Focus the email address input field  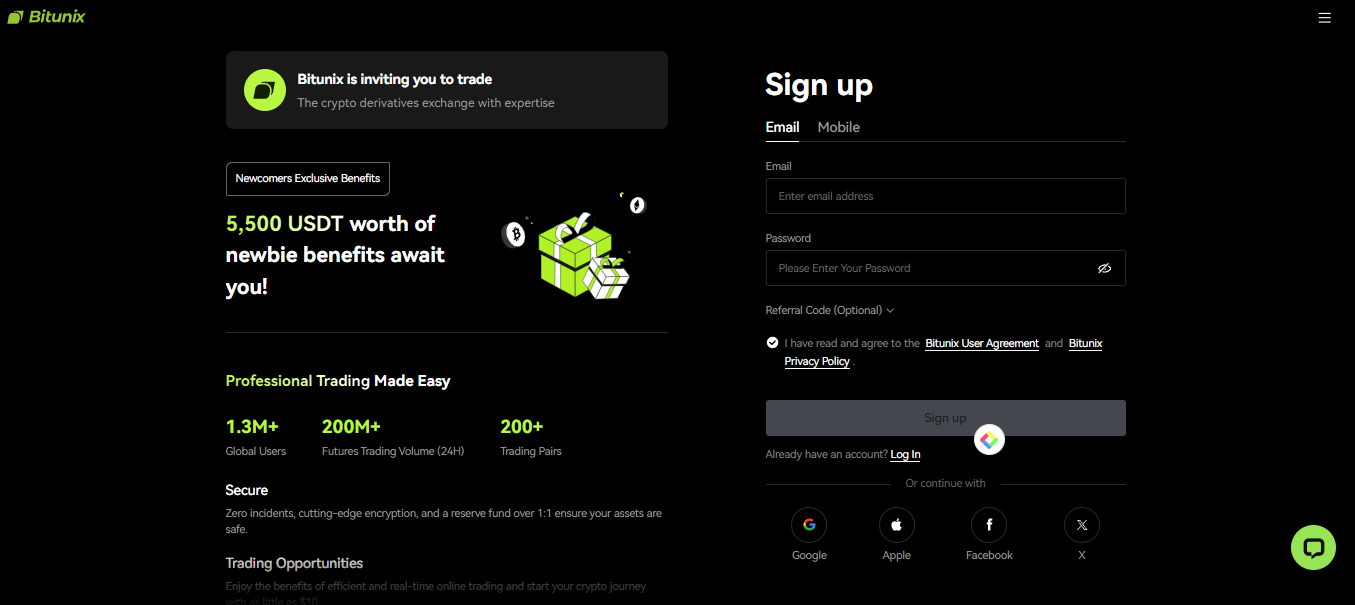point(945,196)
